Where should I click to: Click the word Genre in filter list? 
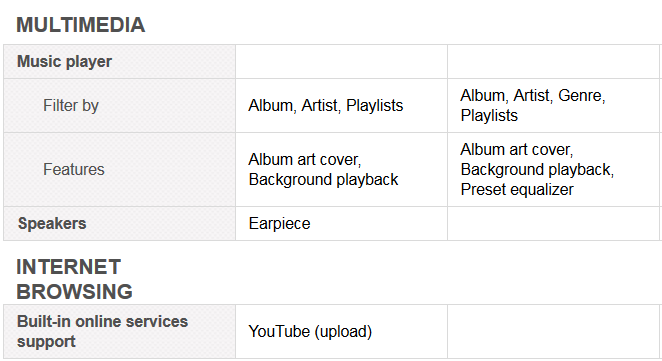pos(581,96)
